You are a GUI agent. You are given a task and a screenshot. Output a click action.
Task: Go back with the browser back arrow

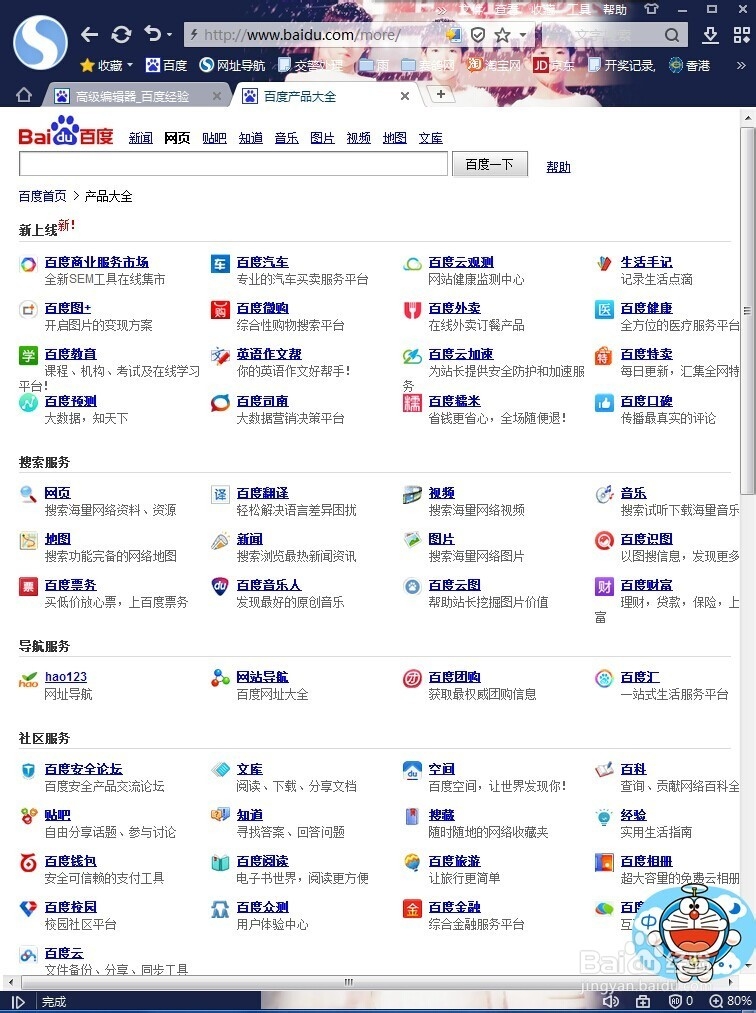(89, 34)
